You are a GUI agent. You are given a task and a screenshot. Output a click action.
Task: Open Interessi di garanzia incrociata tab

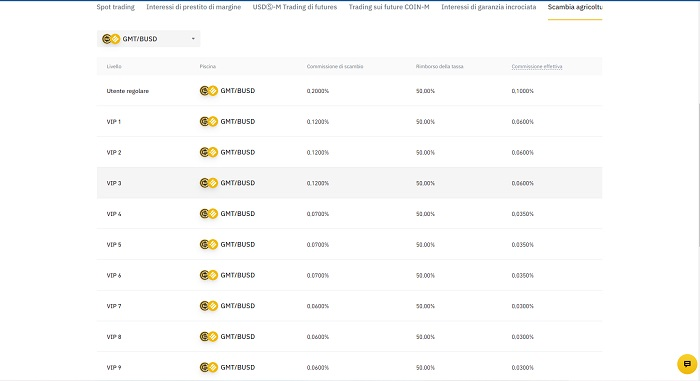[489, 7]
